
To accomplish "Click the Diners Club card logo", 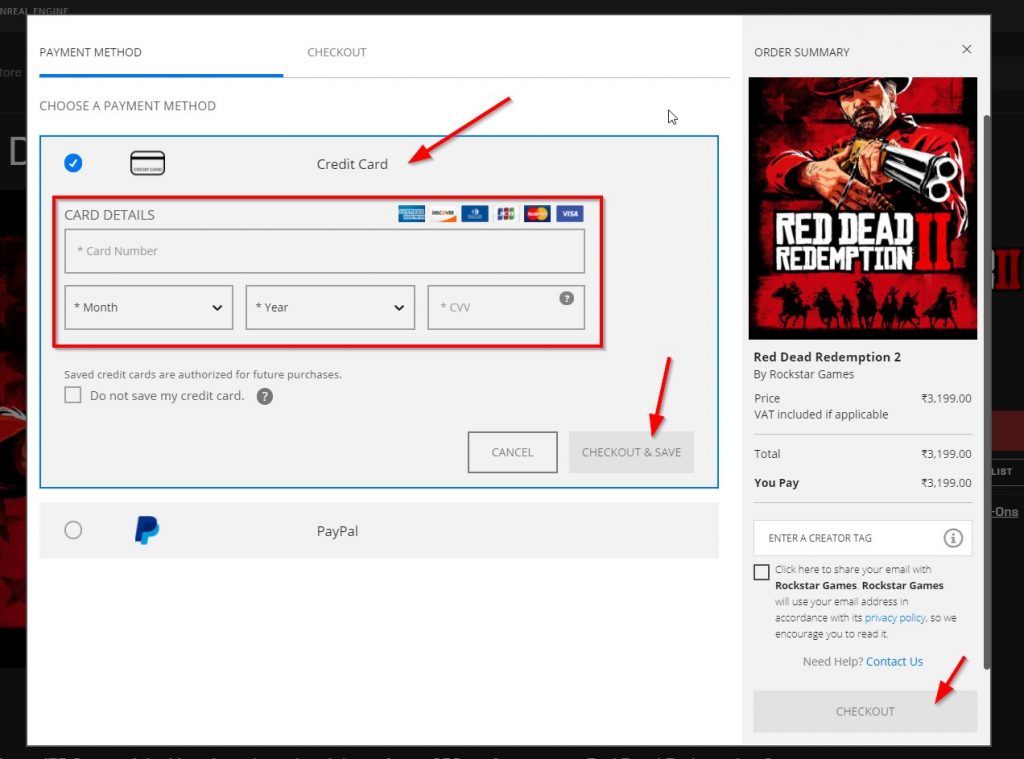I will tap(475, 214).
